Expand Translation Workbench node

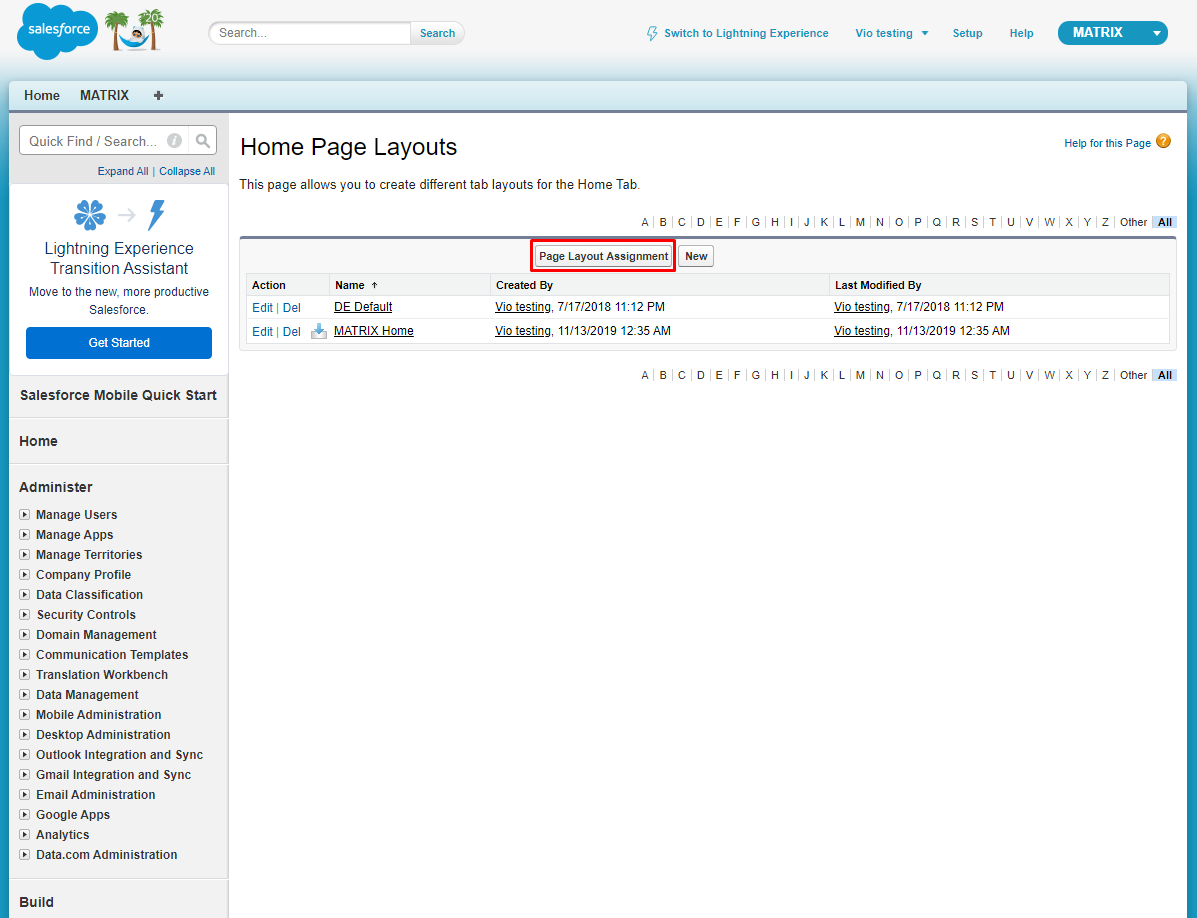coord(24,675)
